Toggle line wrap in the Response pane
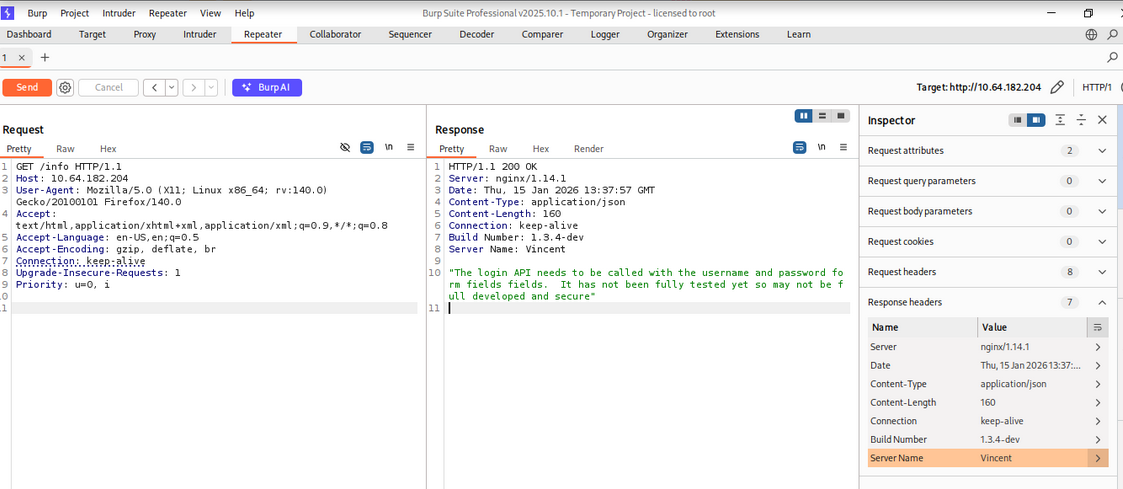This screenshot has width=1123, height=489. 800,148
